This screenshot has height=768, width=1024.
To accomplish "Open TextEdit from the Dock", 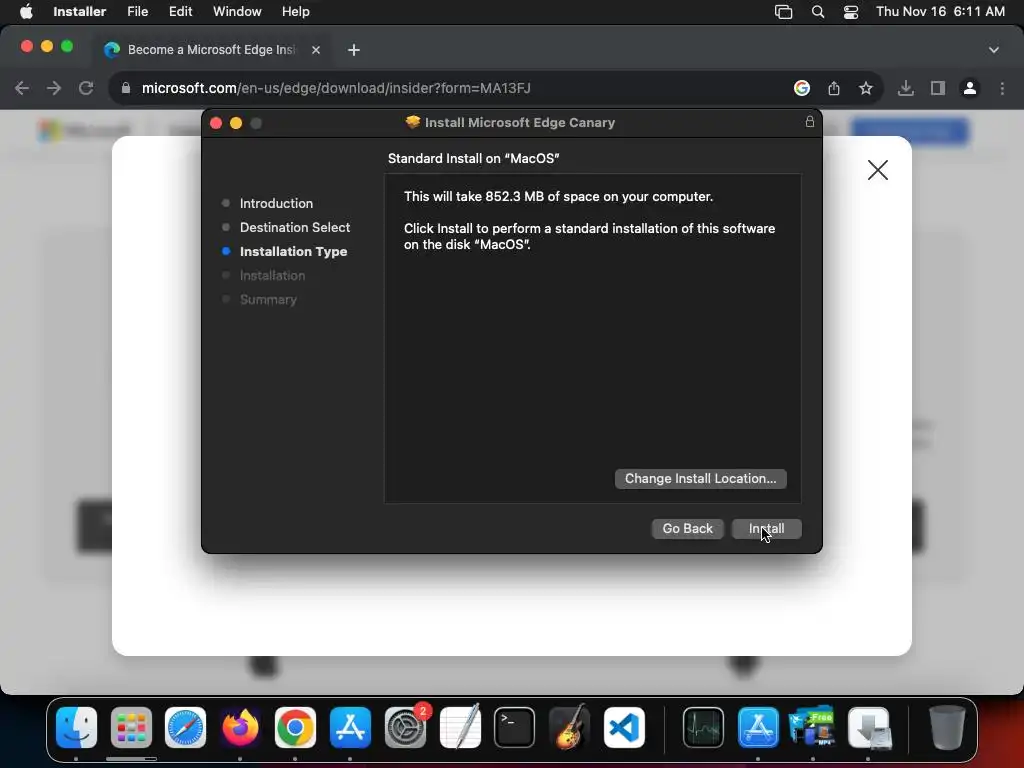I will (460, 727).
